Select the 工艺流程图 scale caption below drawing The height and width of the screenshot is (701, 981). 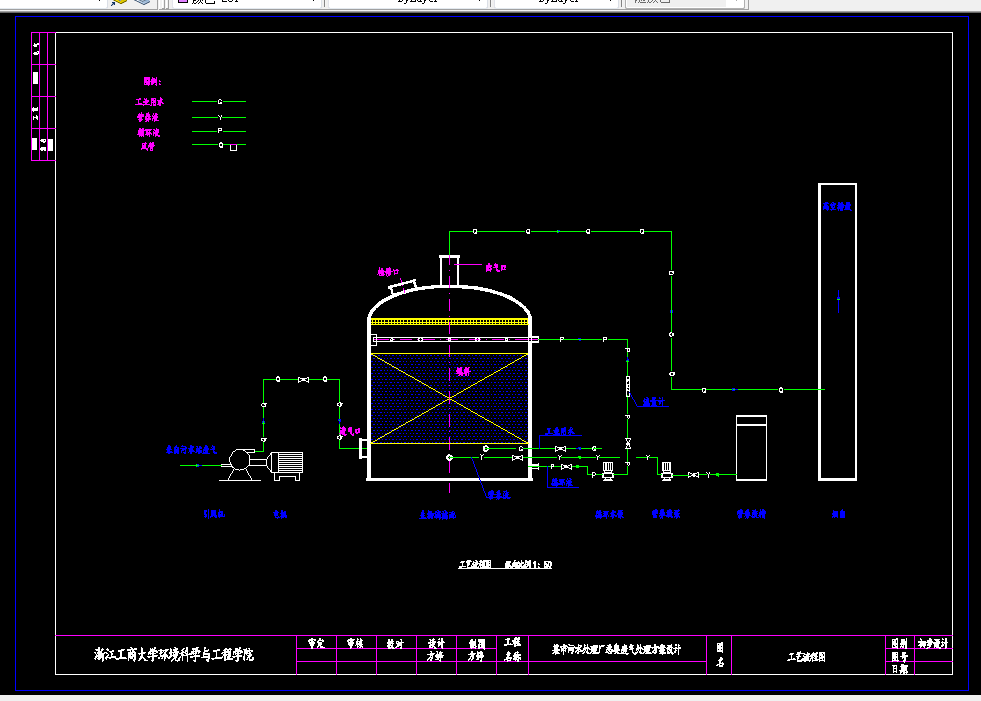505,565
